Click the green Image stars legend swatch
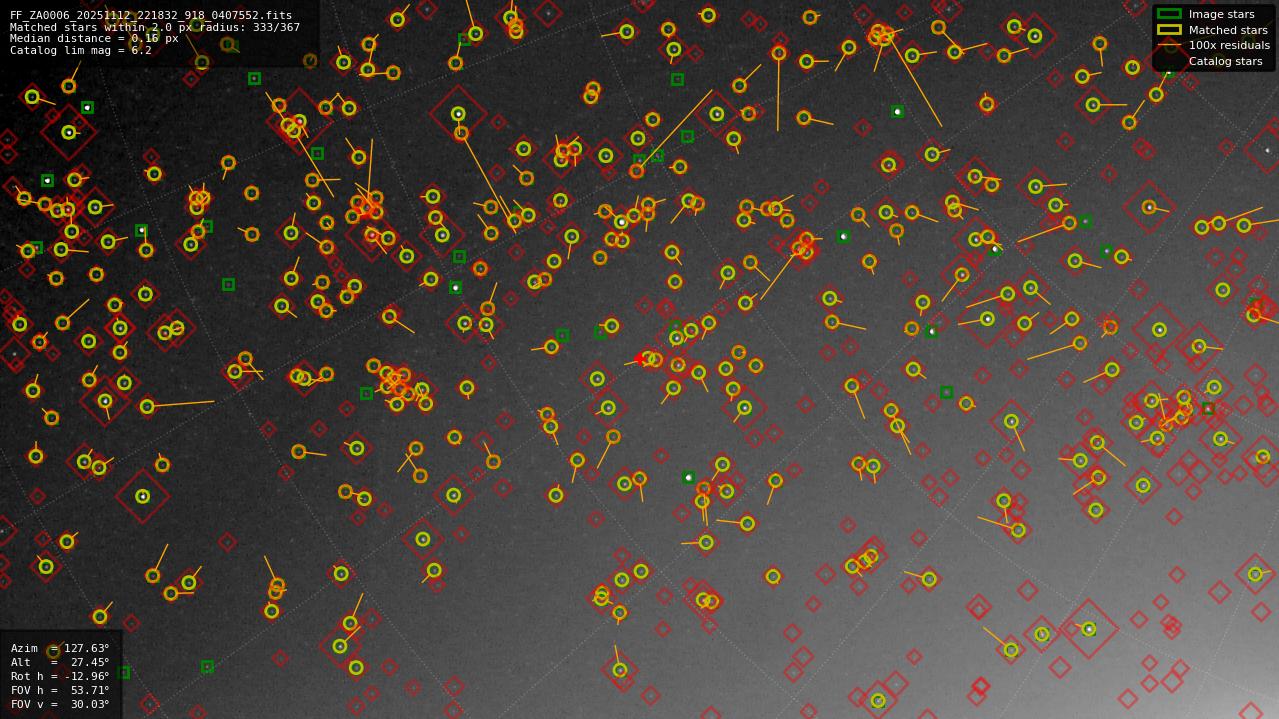Viewport: 1279px width, 719px height. [1169, 14]
